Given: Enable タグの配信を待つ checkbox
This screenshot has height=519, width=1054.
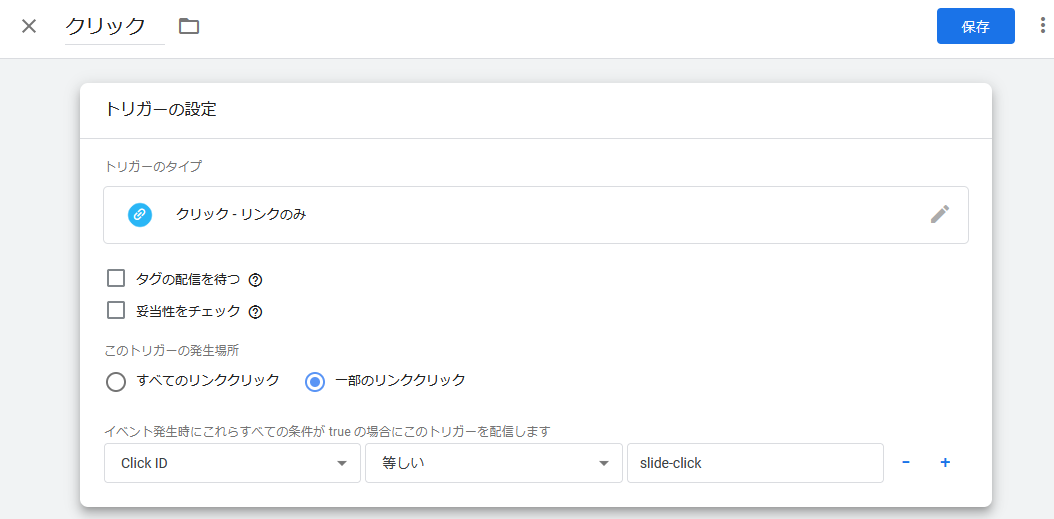Looking at the screenshot, I should [116, 278].
